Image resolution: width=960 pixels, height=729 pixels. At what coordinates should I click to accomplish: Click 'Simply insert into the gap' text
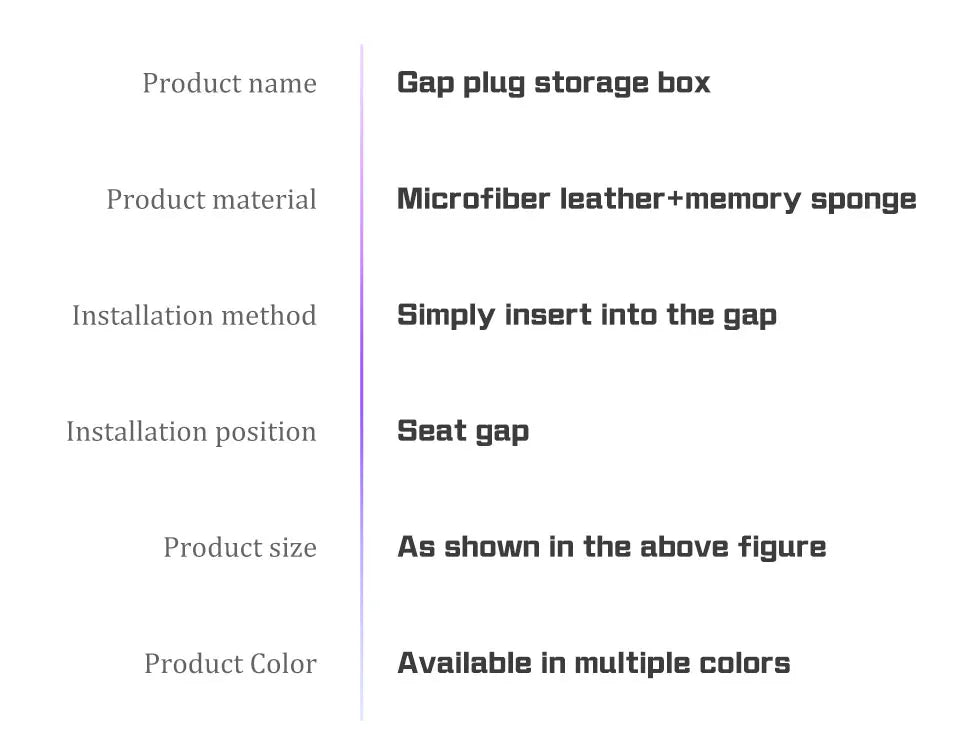[587, 316]
